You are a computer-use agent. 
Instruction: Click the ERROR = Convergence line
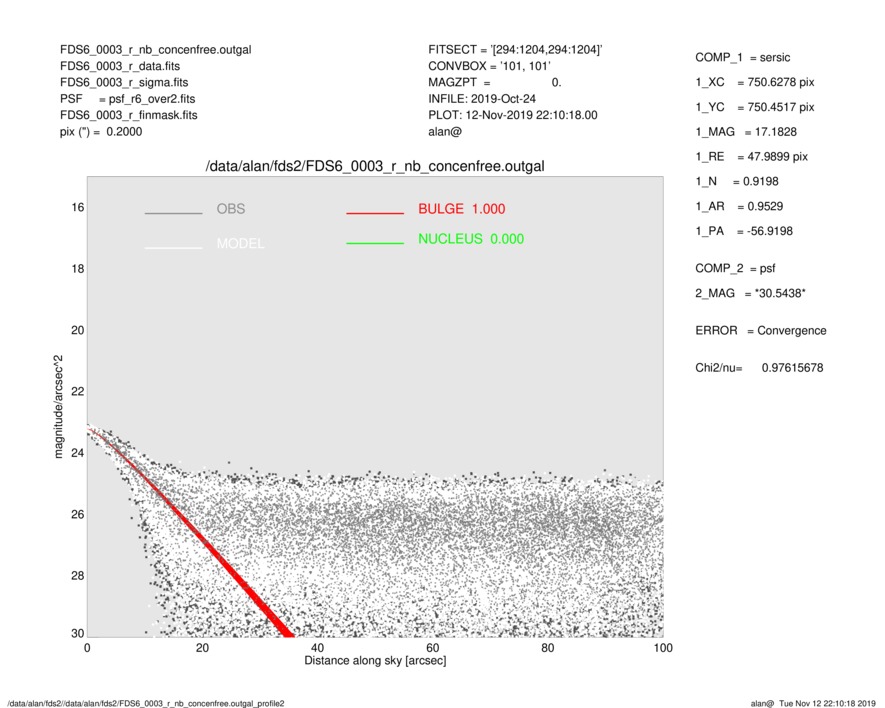(760, 331)
